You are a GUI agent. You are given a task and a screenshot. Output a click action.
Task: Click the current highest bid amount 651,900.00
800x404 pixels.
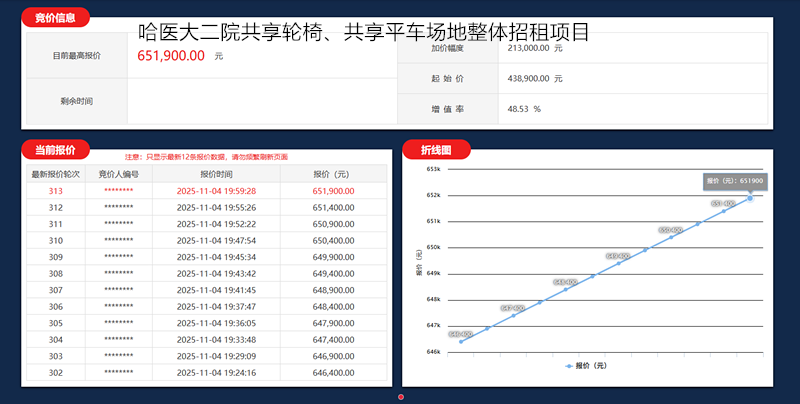tap(171, 56)
